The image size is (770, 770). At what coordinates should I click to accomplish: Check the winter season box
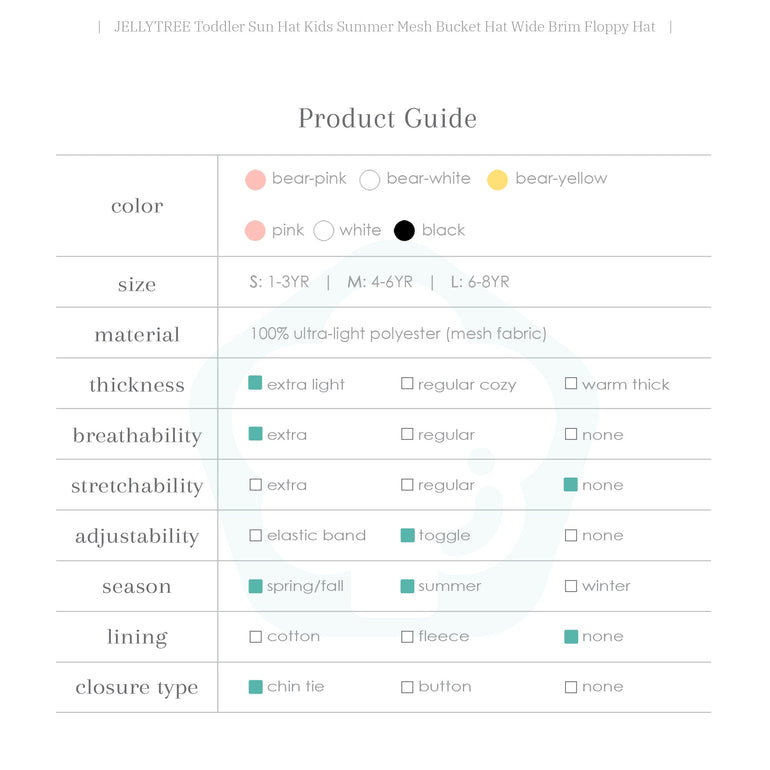(x=571, y=586)
